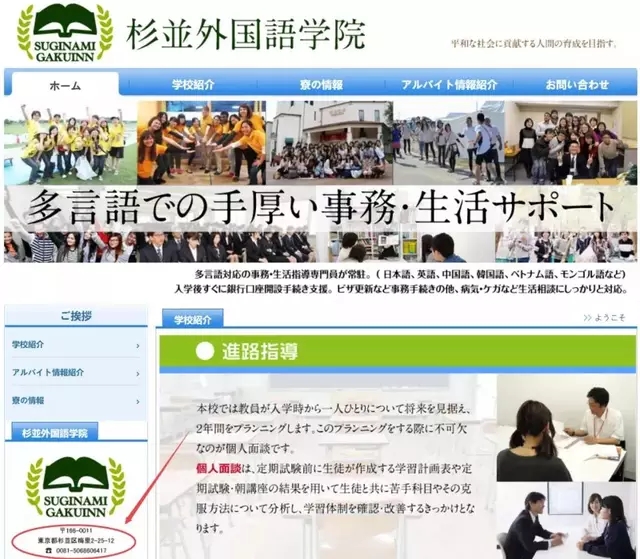Click the sidebar Suginami Gakuinn logo
Image resolution: width=640 pixels, height=559 pixels.
(76, 487)
